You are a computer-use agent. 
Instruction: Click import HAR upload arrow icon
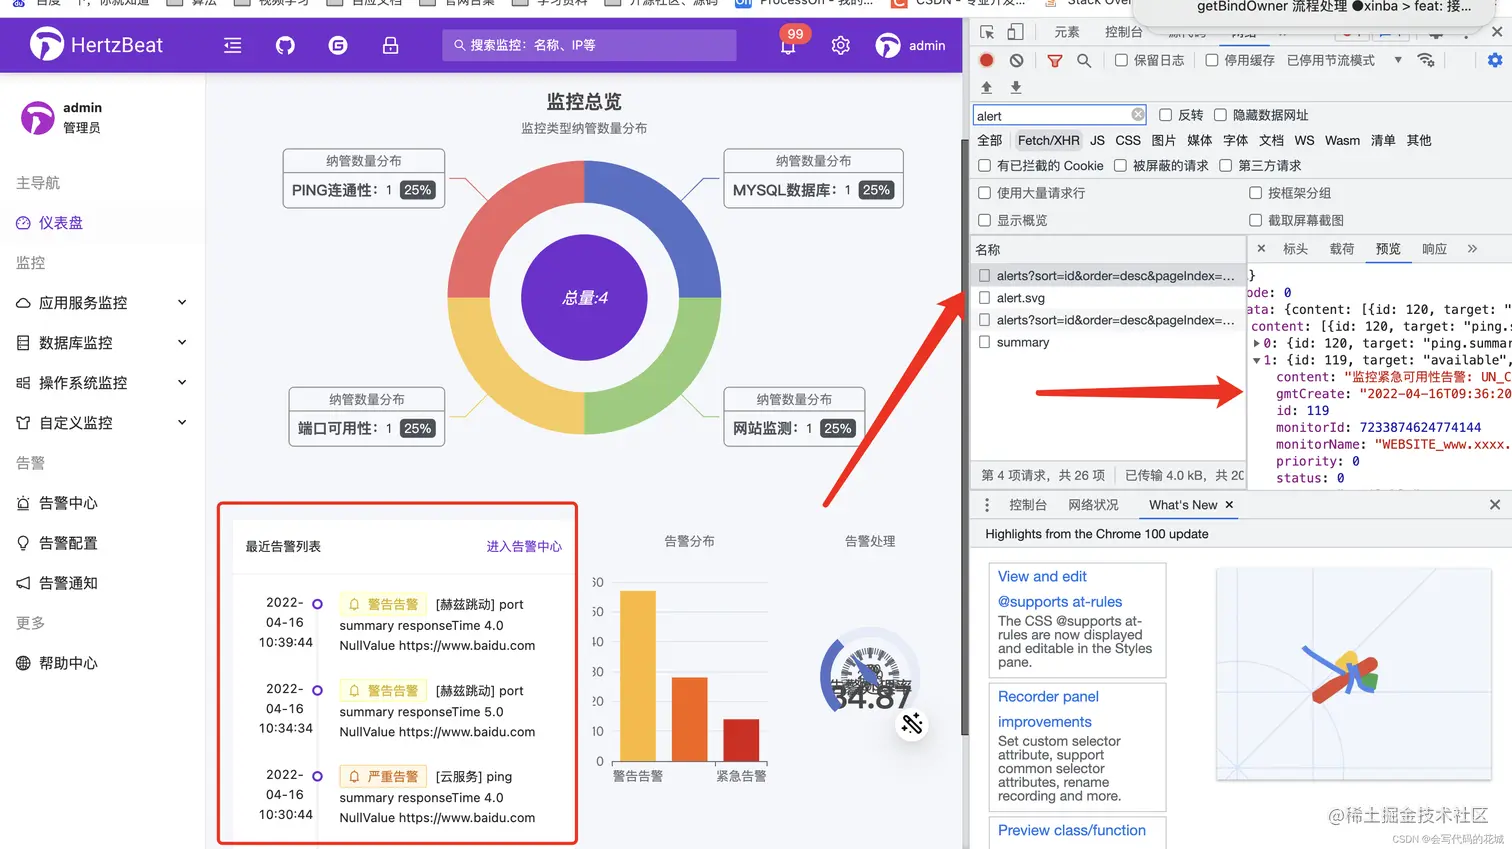coord(987,87)
